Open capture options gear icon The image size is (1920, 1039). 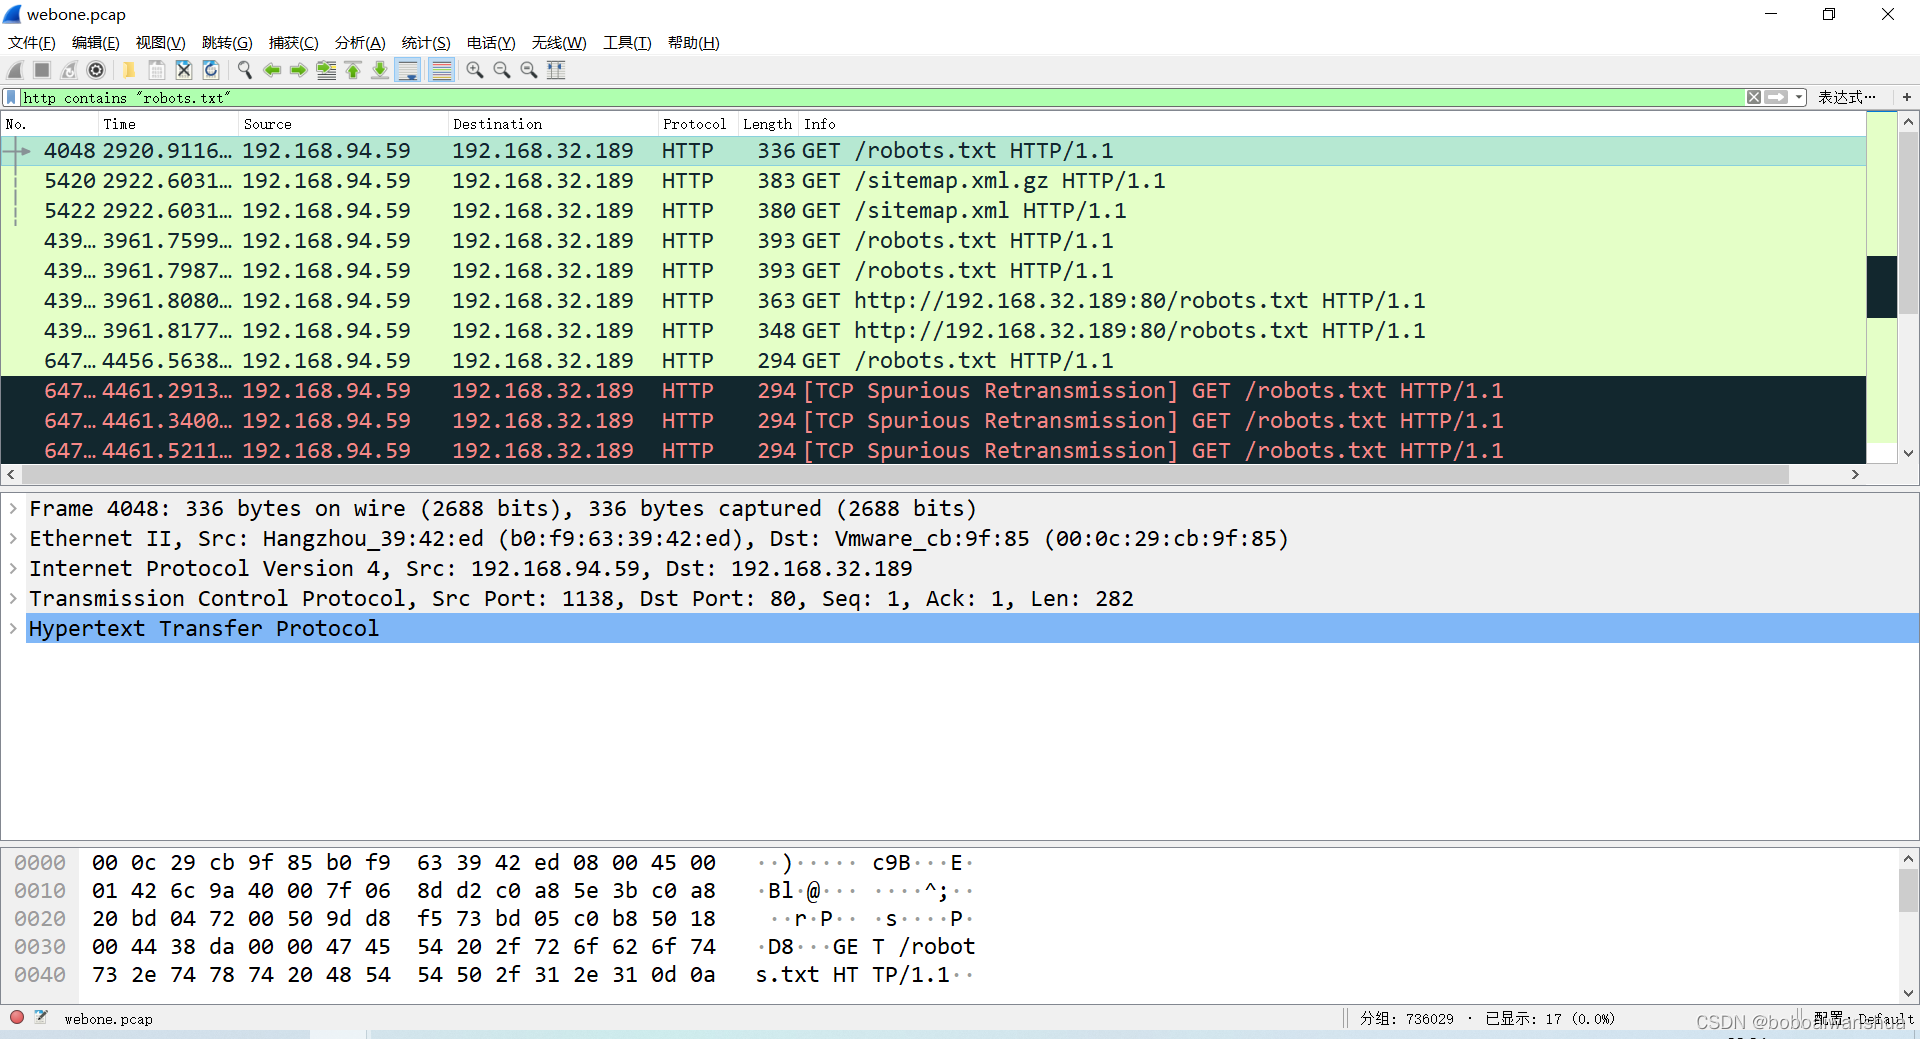[x=96, y=70]
